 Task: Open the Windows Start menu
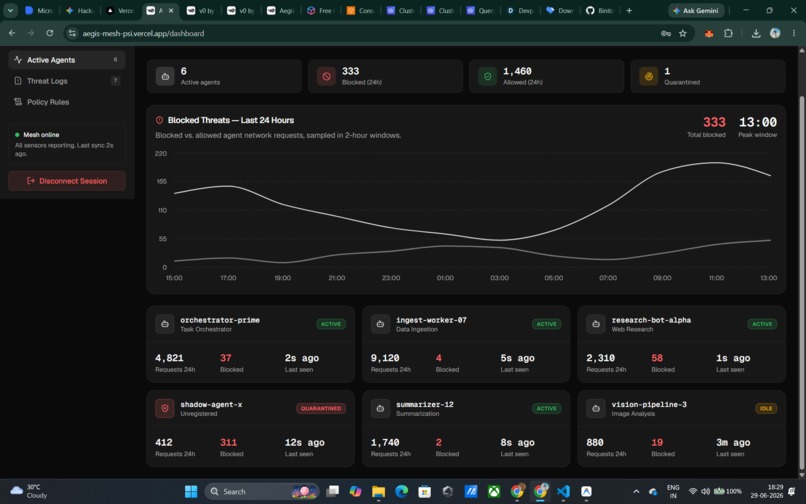pos(191,492)
